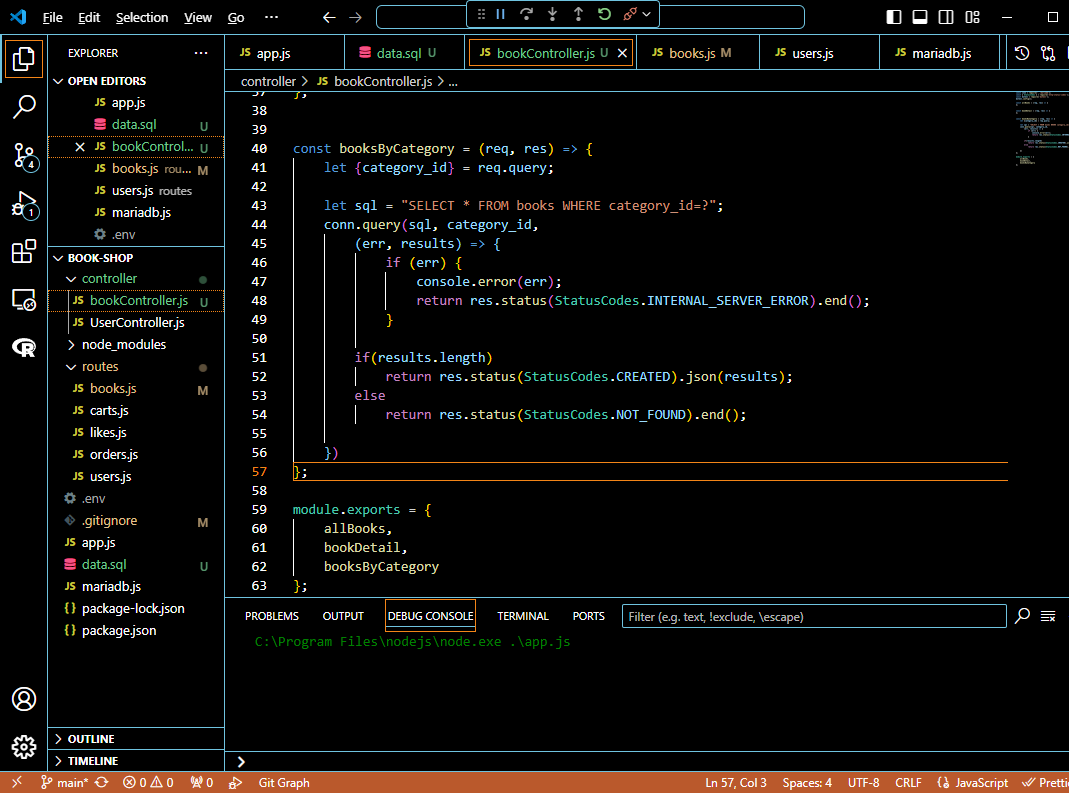Open the Edit menu

(x=89, y=18)
